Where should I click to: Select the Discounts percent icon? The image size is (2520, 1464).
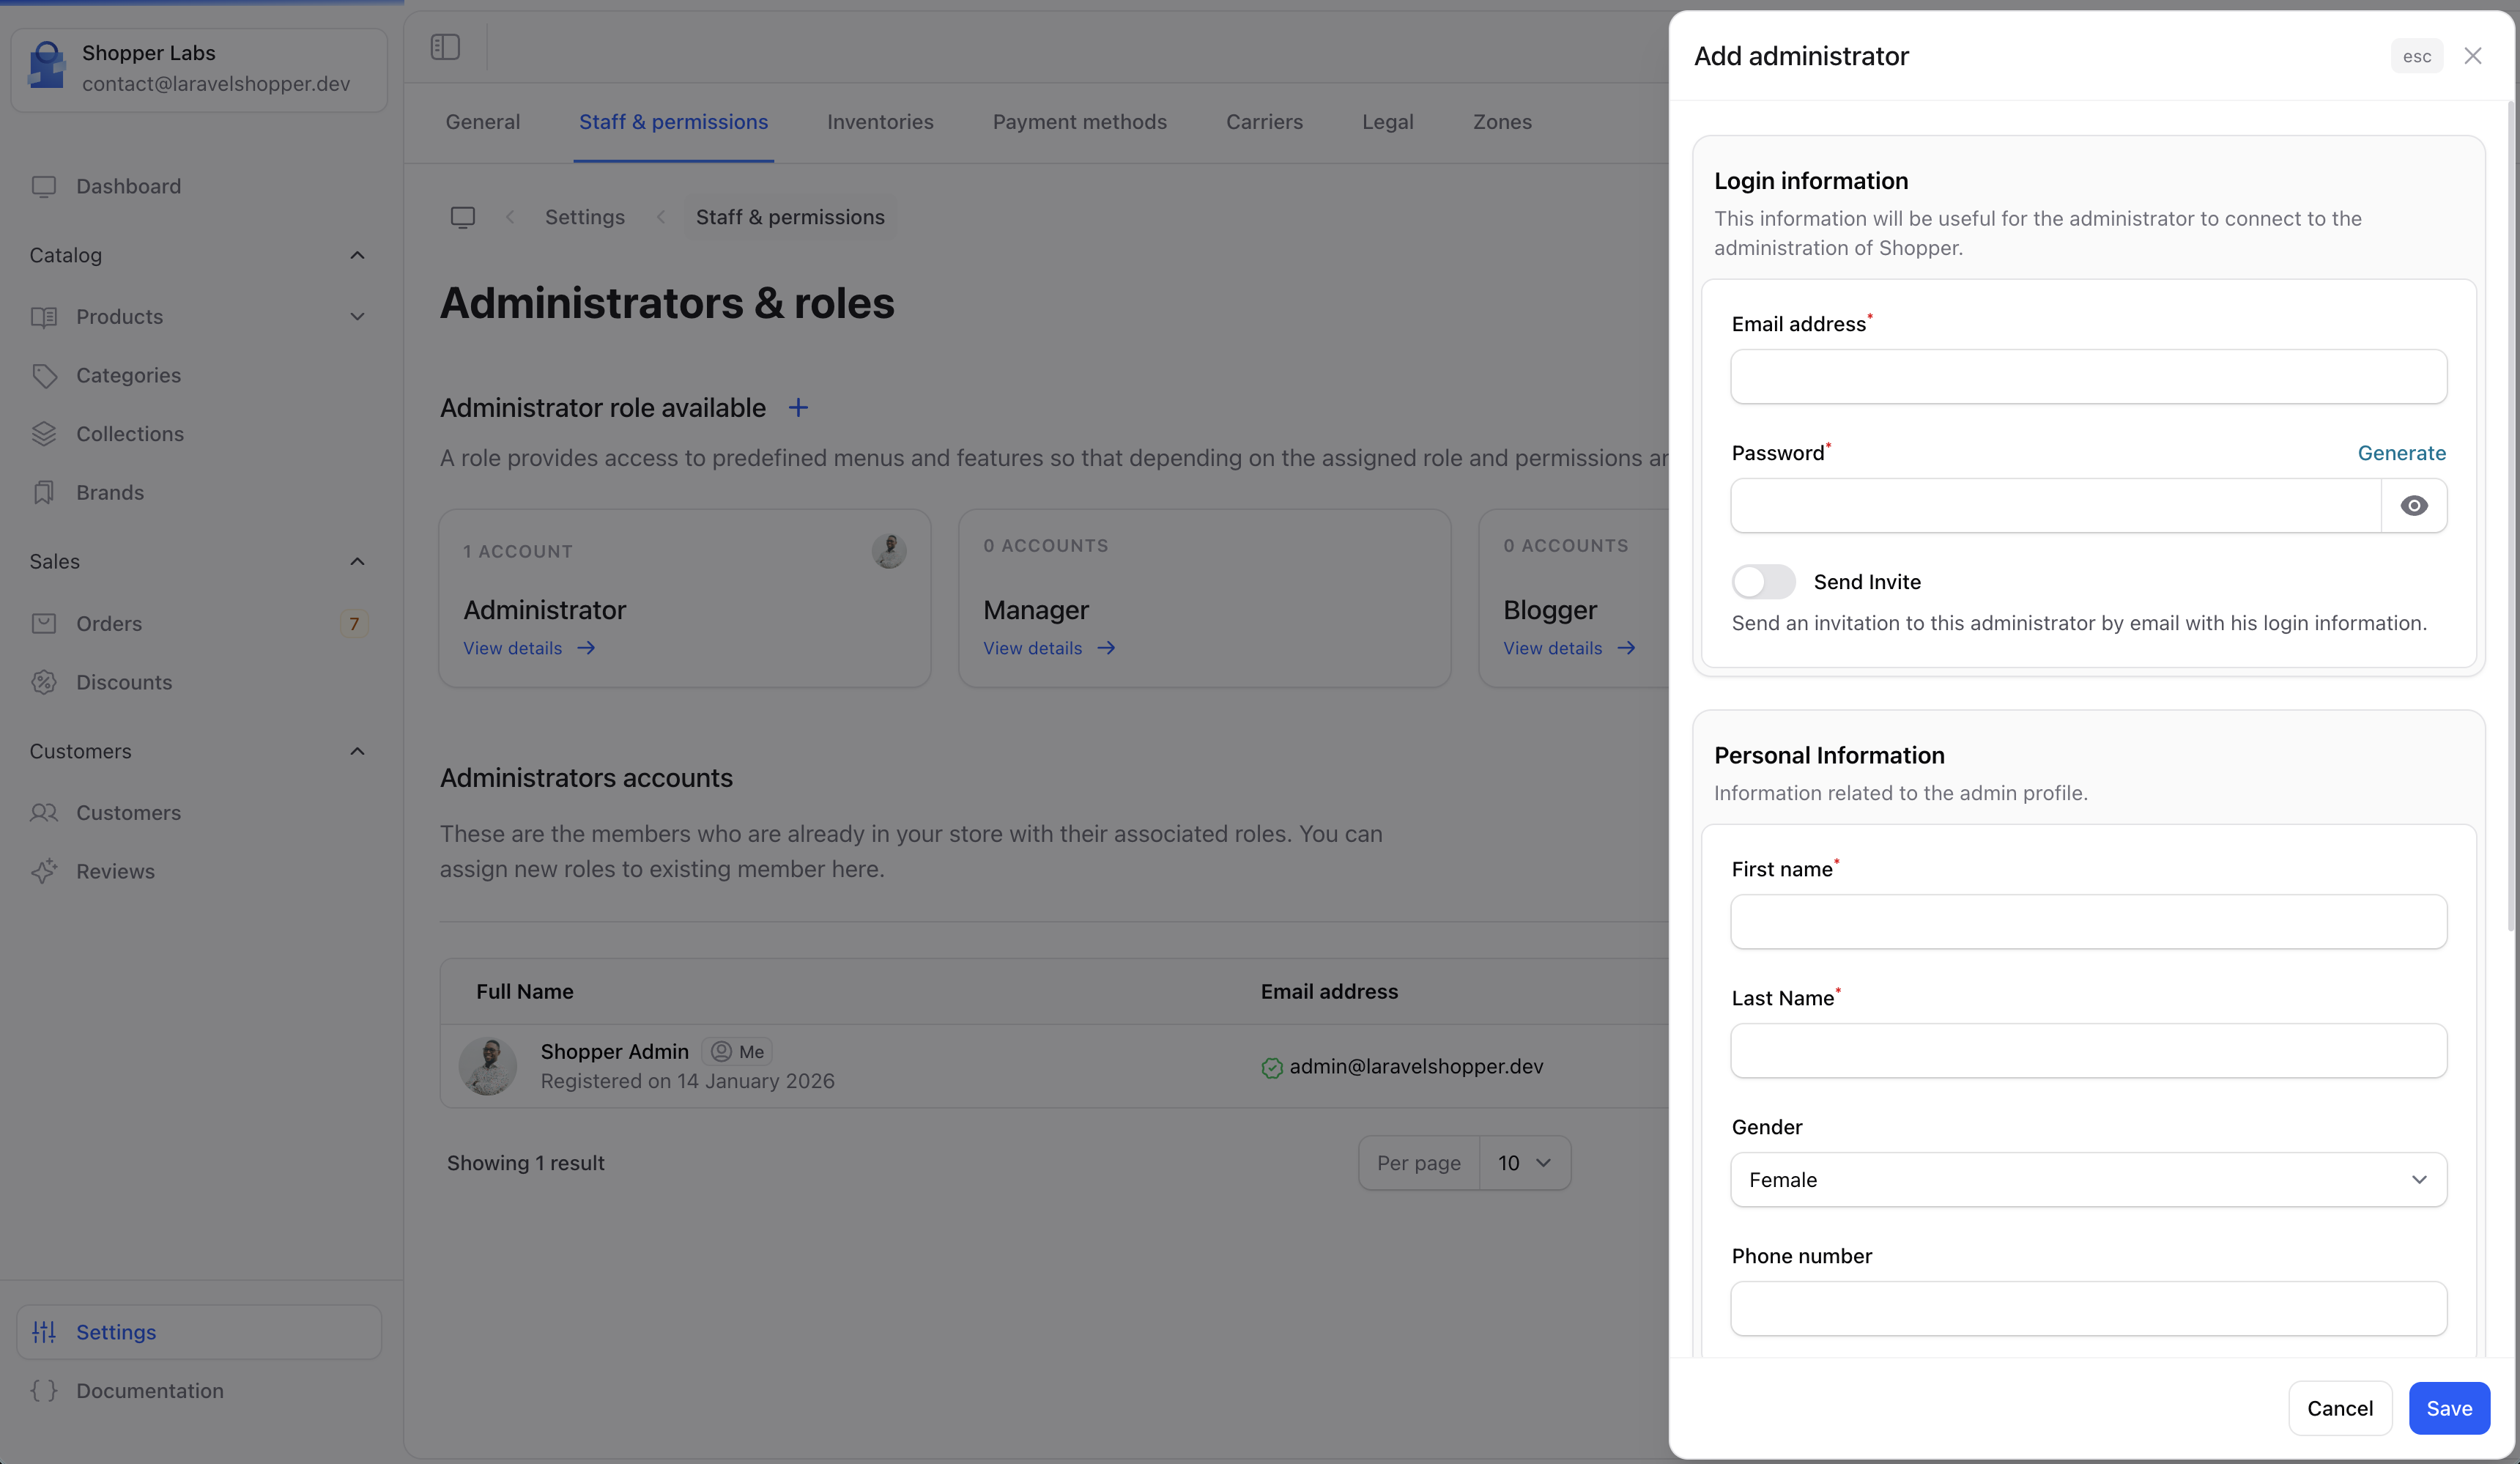pos(44,682)
